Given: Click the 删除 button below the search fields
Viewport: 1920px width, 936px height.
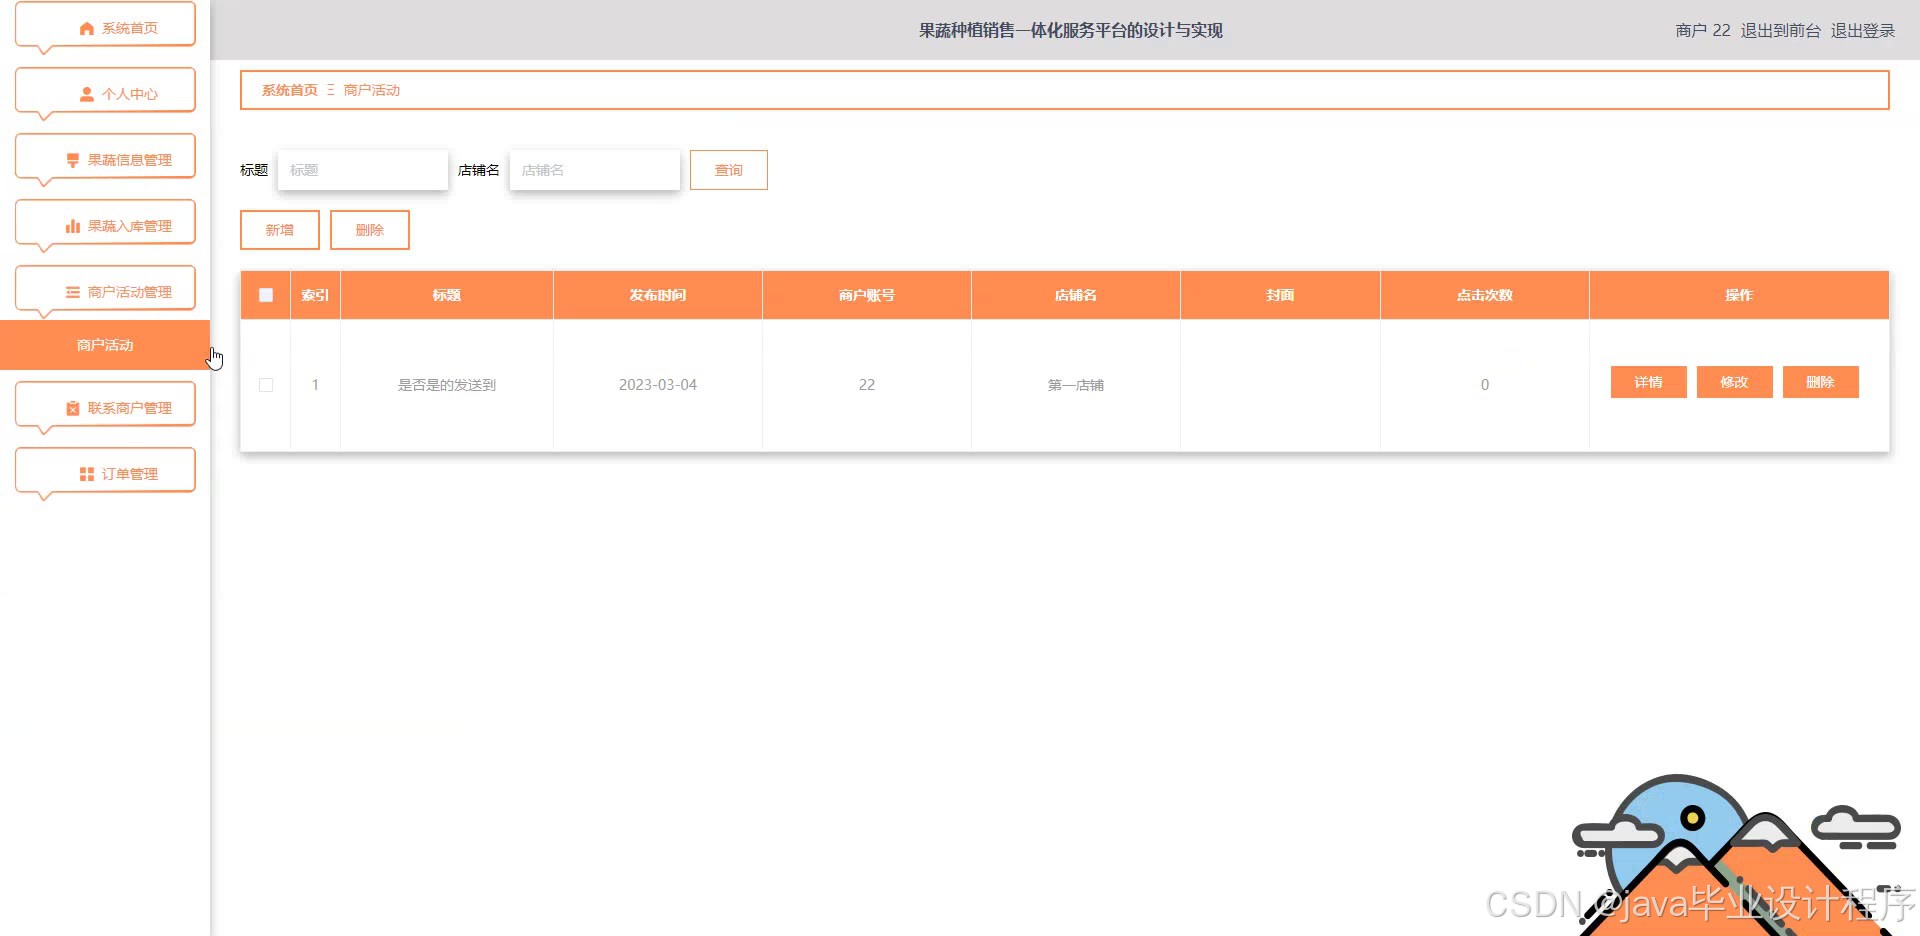Looking at the screenshot, I should click(x=370, y=230).
